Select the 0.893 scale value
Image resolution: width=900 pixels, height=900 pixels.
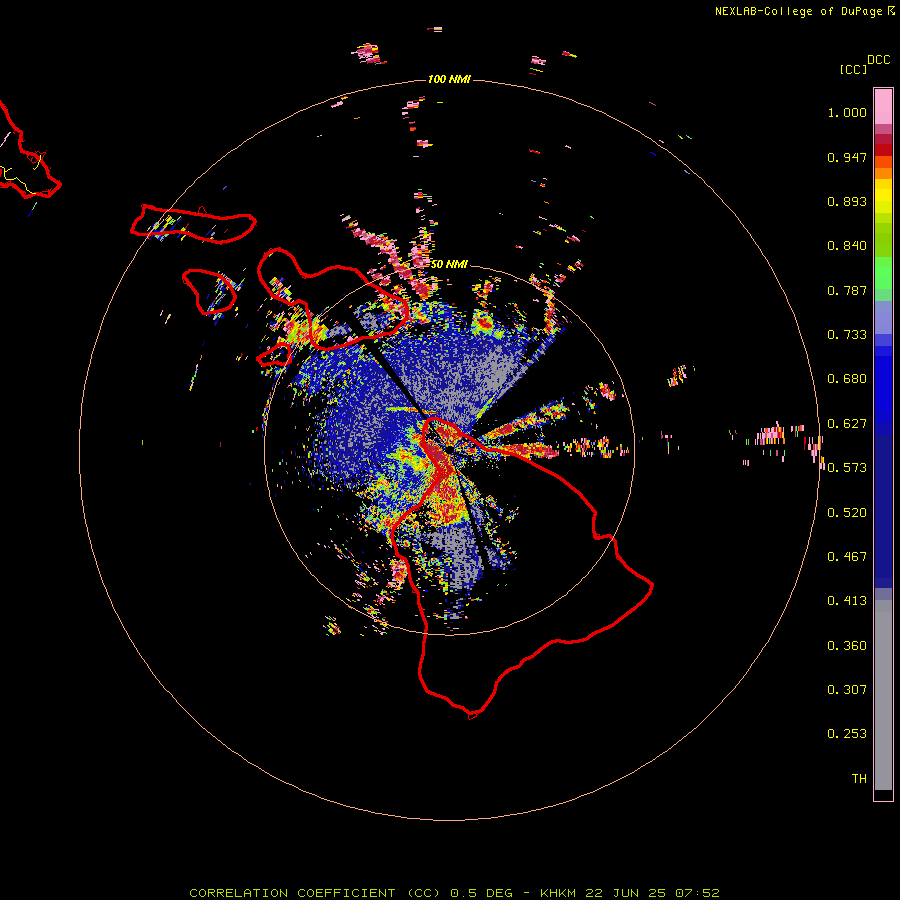pyautogui.click(x=847, y=201)
